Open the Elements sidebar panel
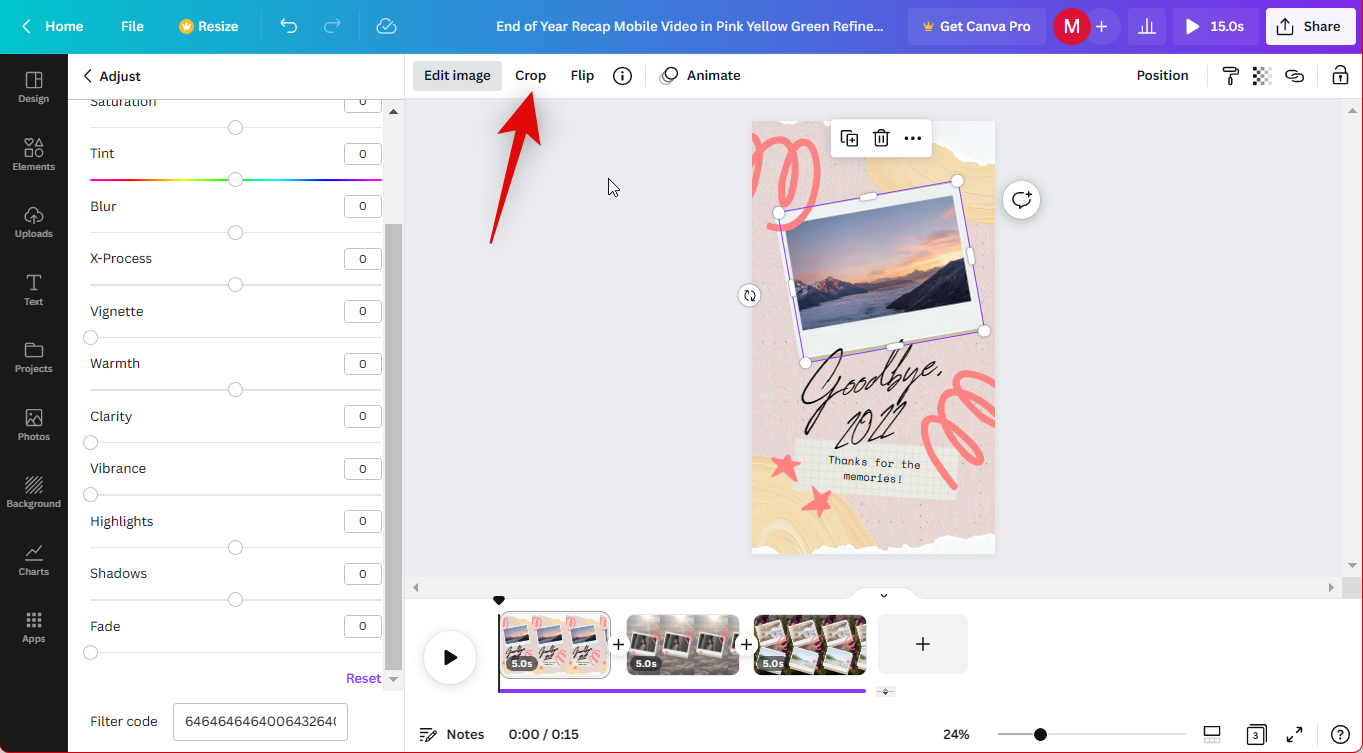1363x753 pixels. (x=33, y=154)
